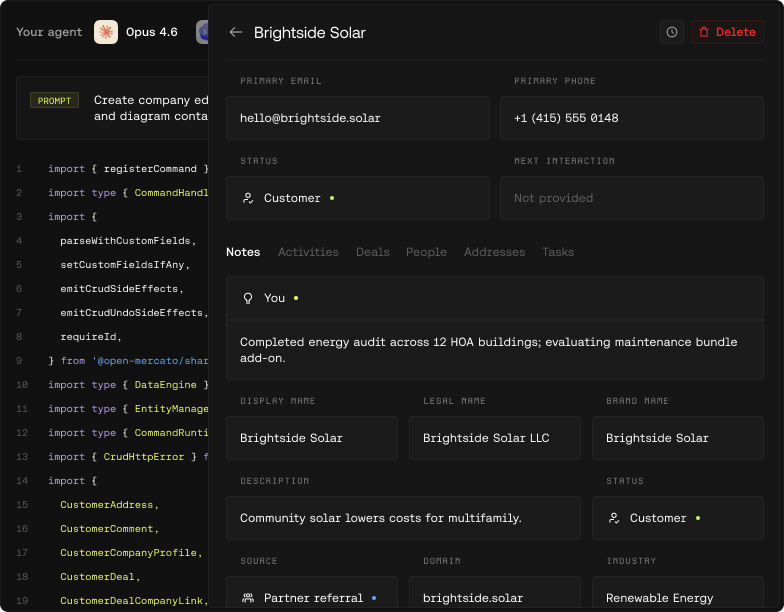The height and width of the screenshot is (612, 784).
Task: Click code line parseWithCustomFields
Action: [x=128, y=241]
